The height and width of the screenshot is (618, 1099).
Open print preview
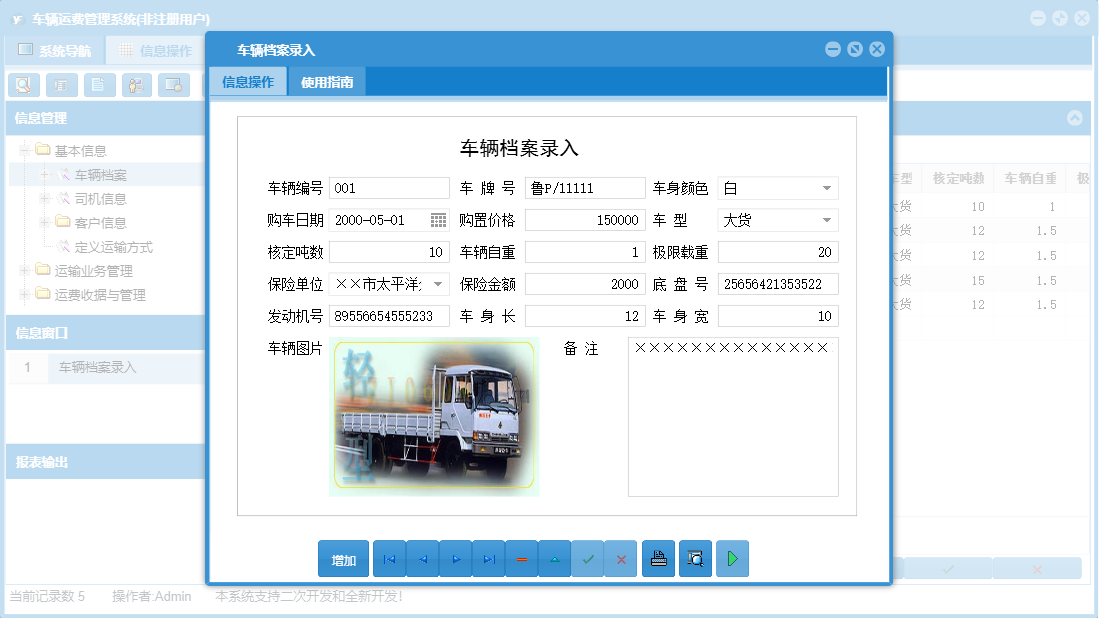tap(695, 558)
